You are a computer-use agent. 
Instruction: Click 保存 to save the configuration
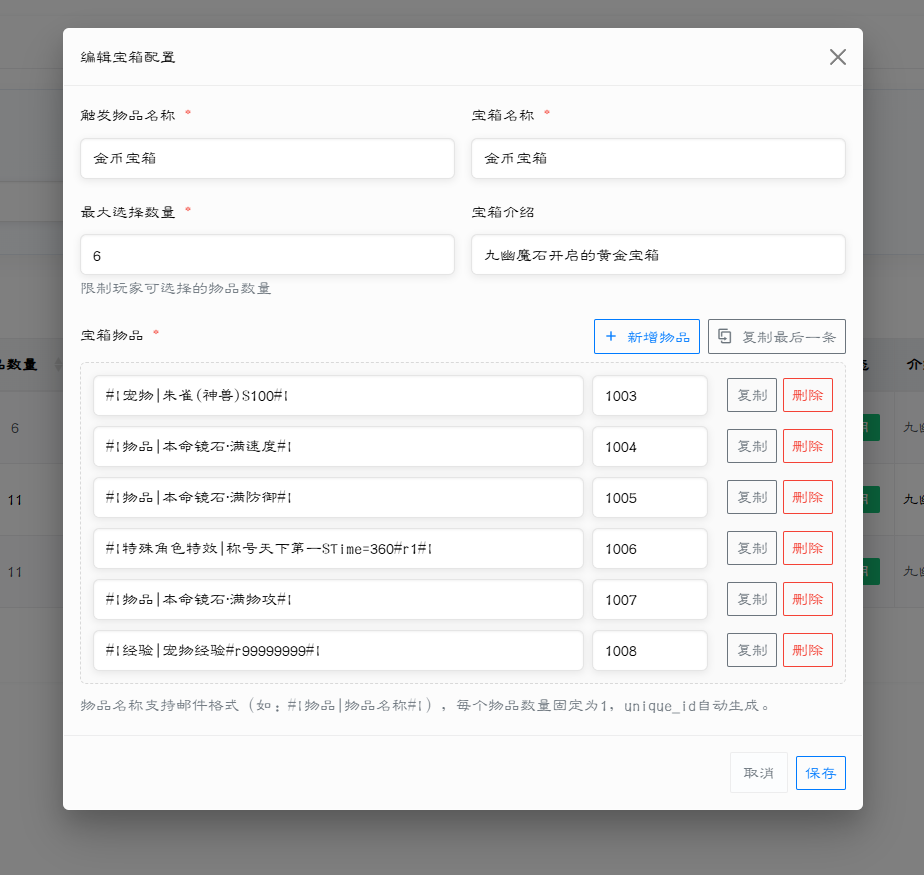820,773
